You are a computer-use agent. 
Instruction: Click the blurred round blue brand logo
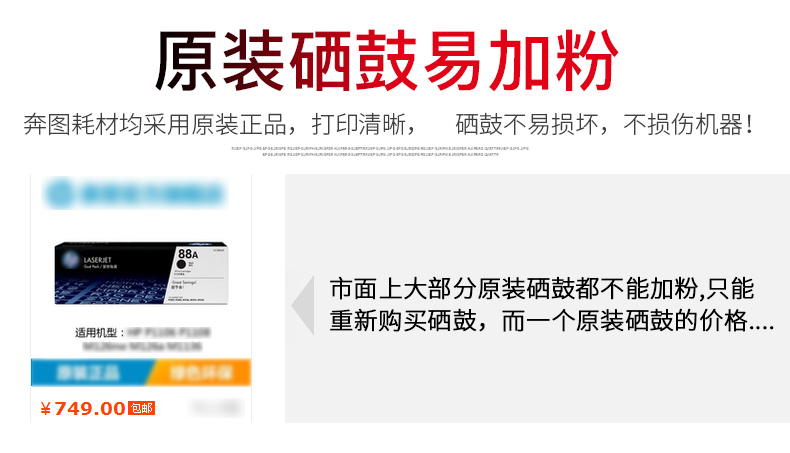[59, 193]
